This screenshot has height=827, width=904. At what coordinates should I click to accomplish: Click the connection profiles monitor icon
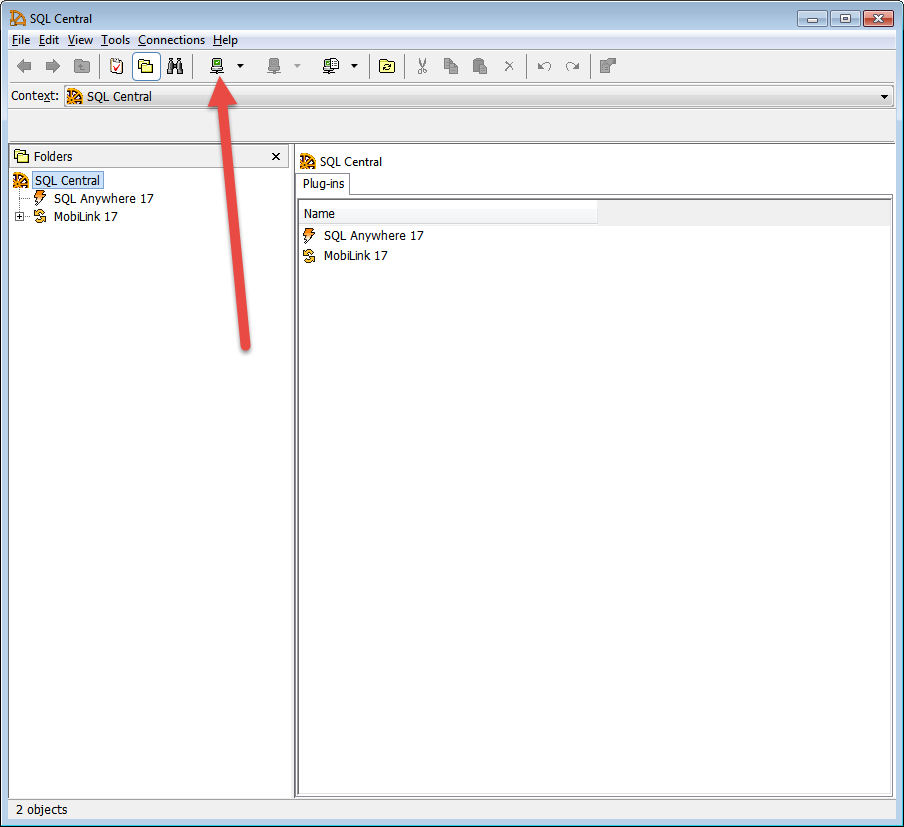pos(331,66)
